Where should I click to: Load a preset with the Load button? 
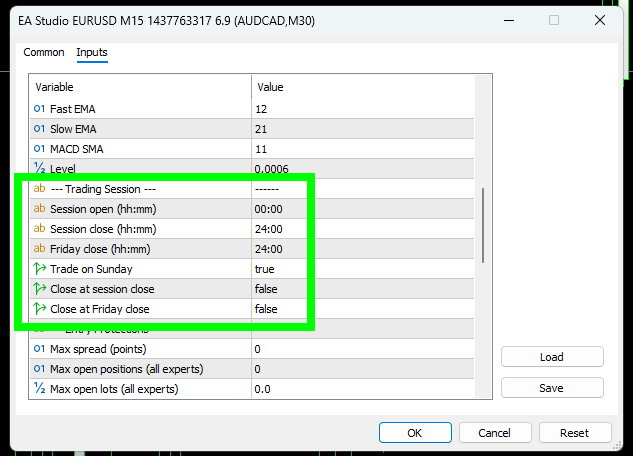[x=552, y=357]
